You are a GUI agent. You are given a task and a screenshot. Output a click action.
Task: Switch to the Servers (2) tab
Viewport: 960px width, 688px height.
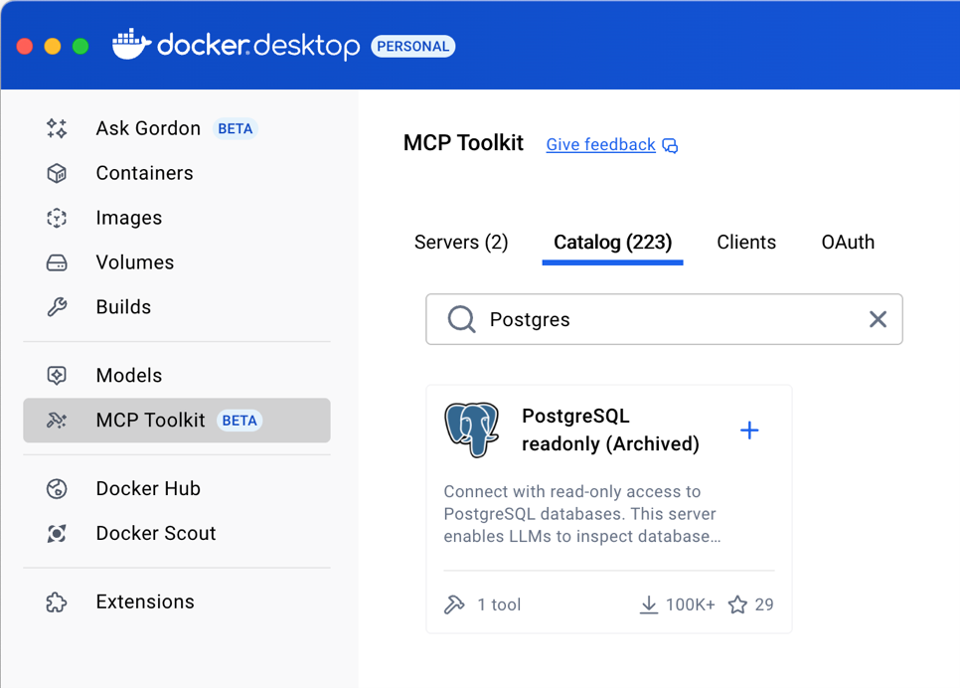click(x=461, y=242)
